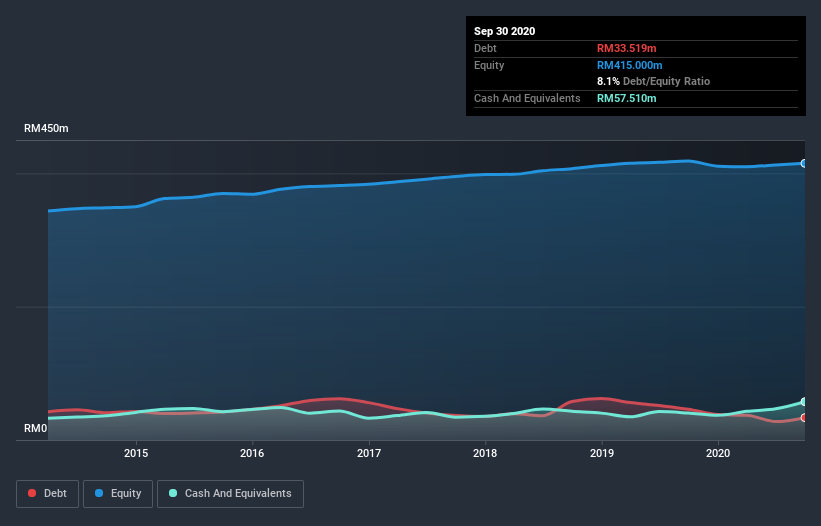The image size is (821, 526).
Task: Click the 8.1% Debt/Equity Ratio text
Action: pyautogui.click(x=653, y=81)
